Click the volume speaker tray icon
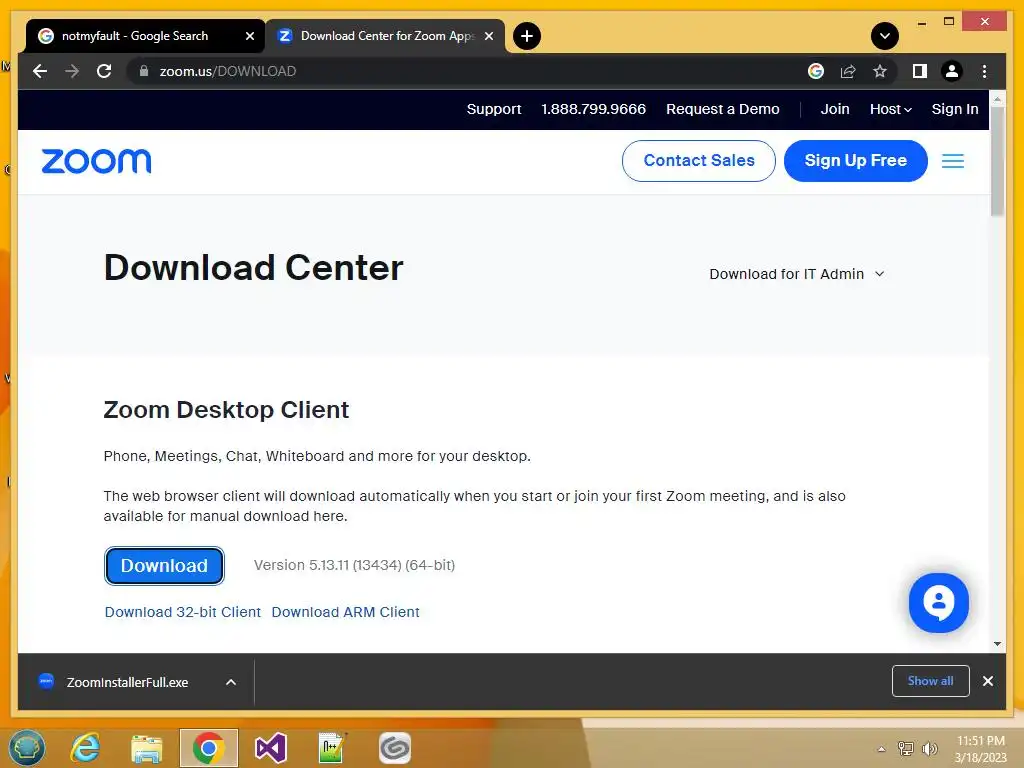1024x768 pixels. click(929, 749)
